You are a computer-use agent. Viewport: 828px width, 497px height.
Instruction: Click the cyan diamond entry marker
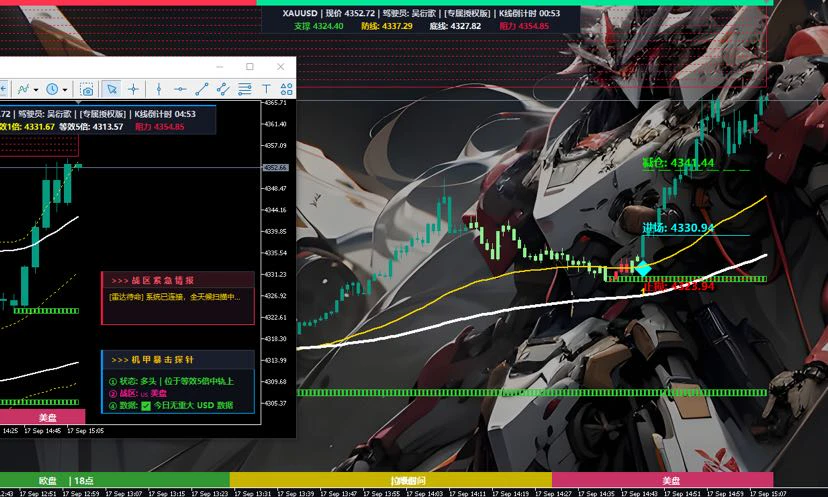pos(643,268)
